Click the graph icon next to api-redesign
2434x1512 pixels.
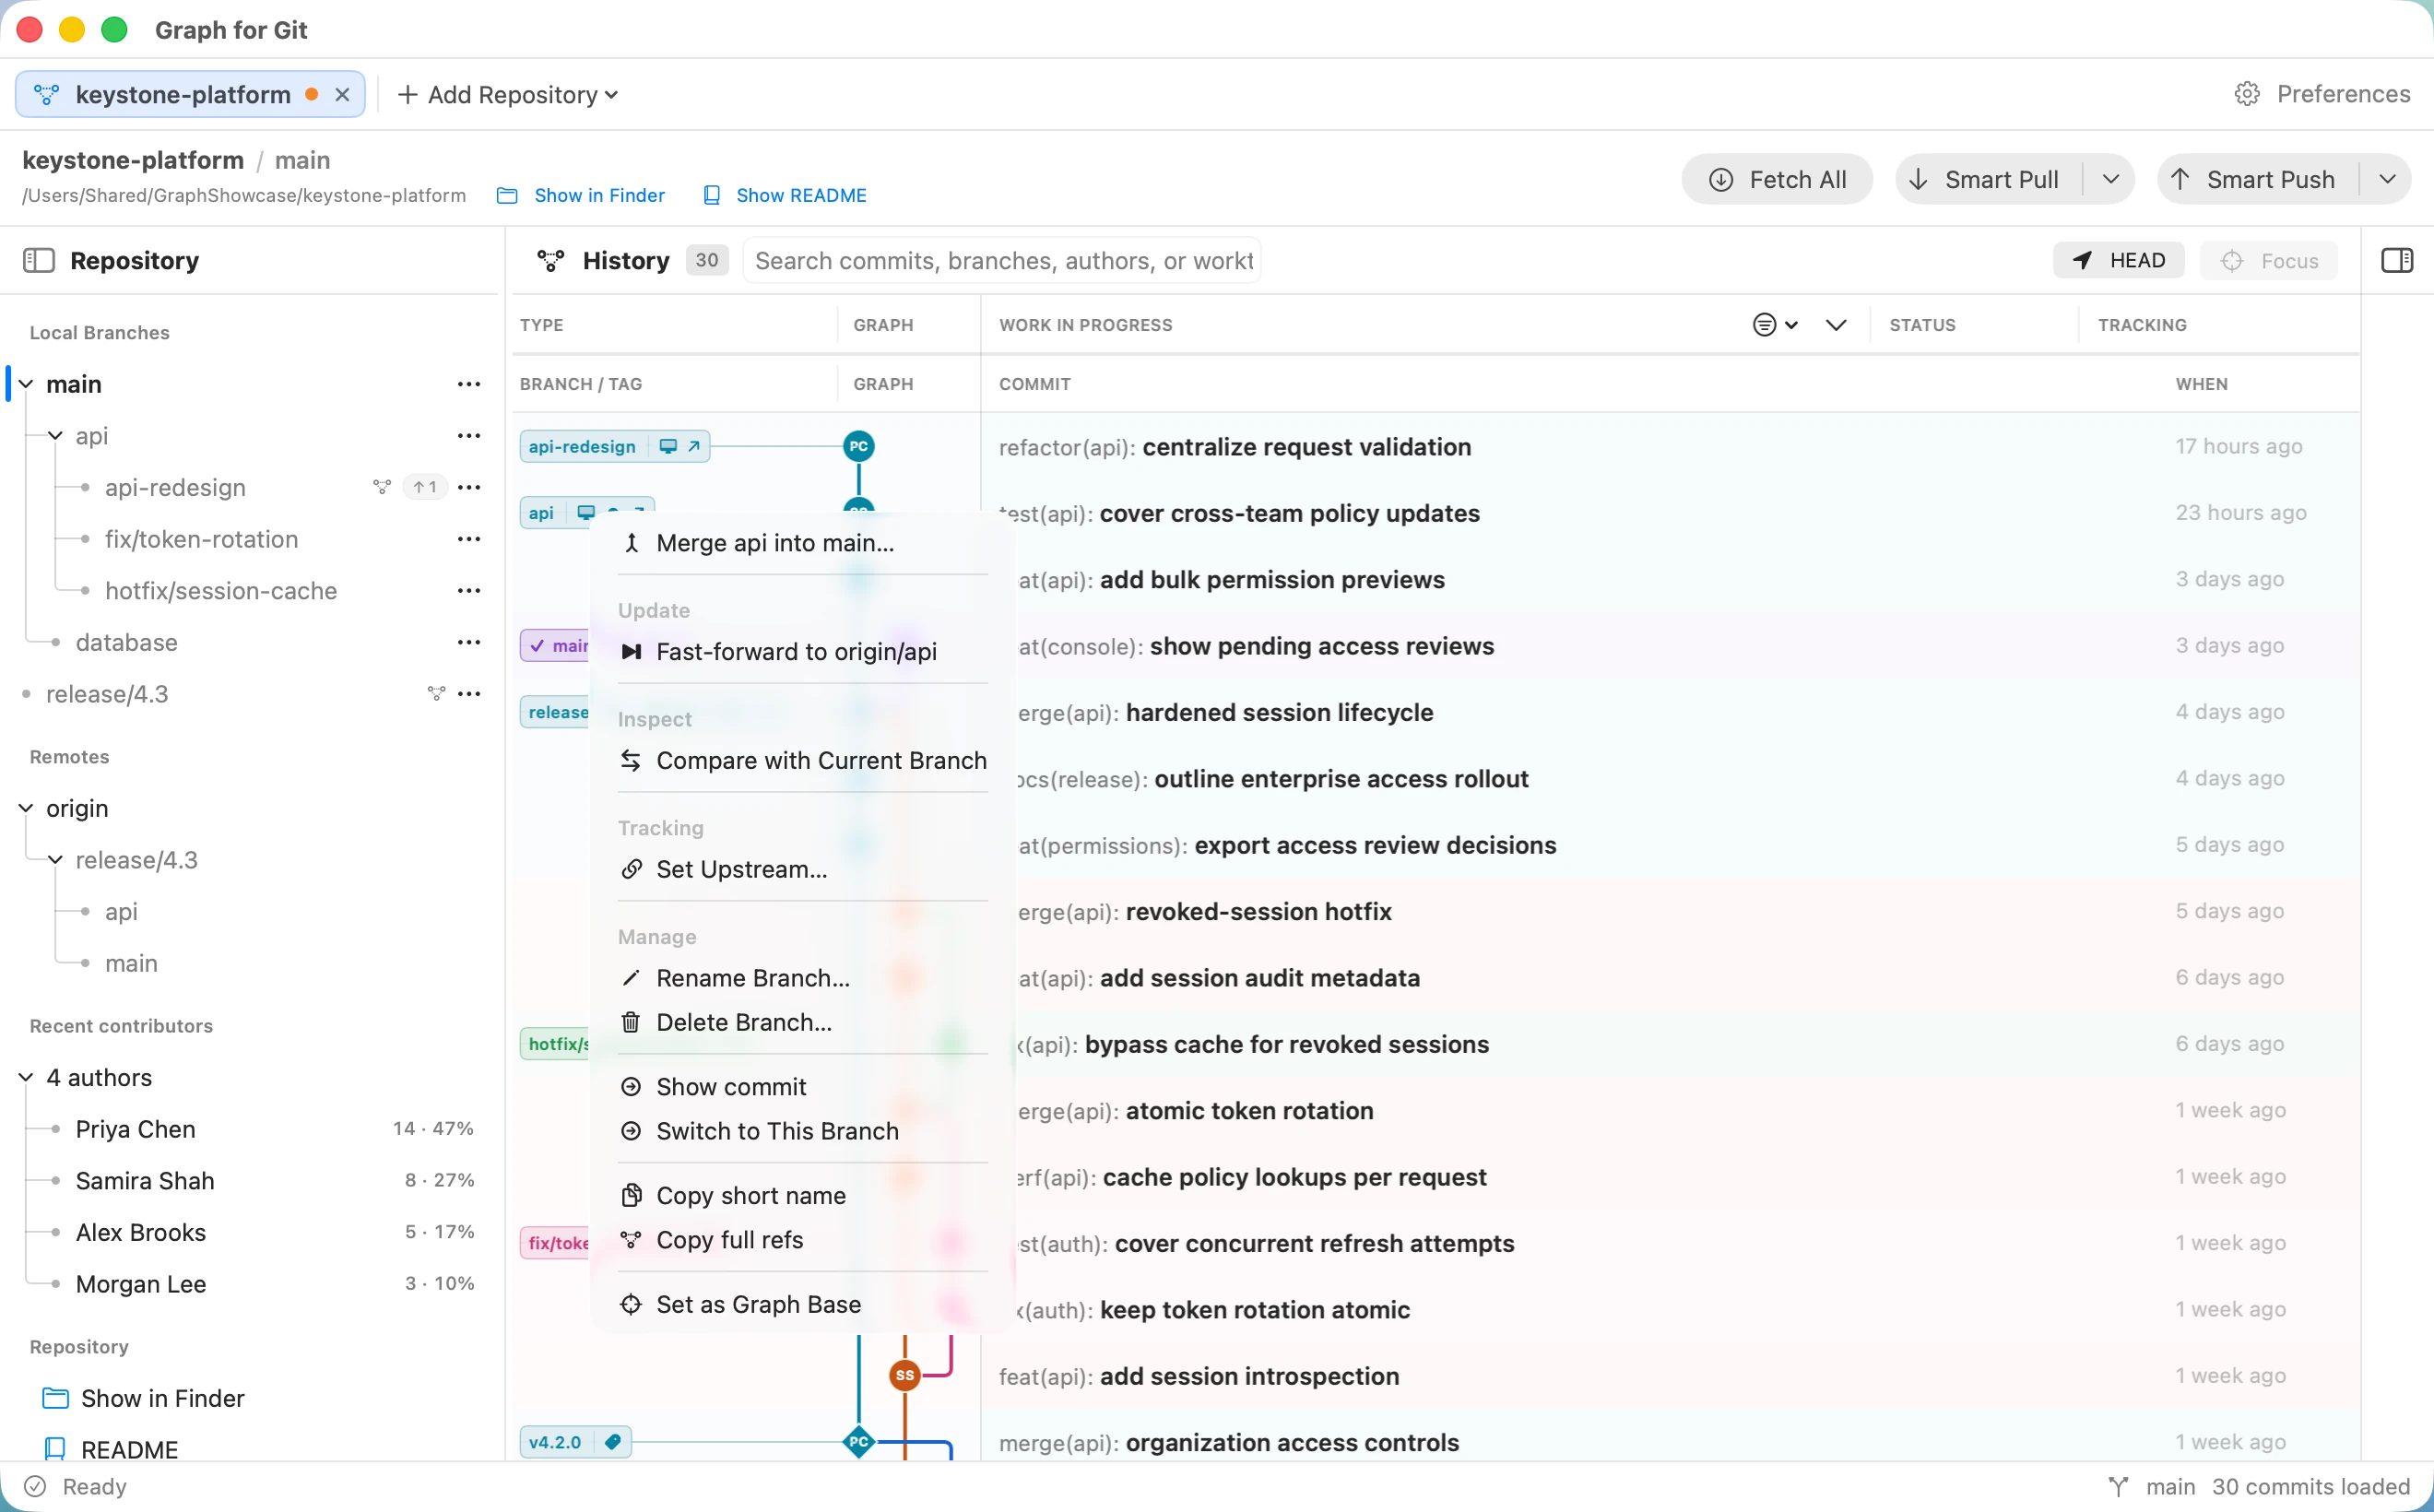(381, 487)
